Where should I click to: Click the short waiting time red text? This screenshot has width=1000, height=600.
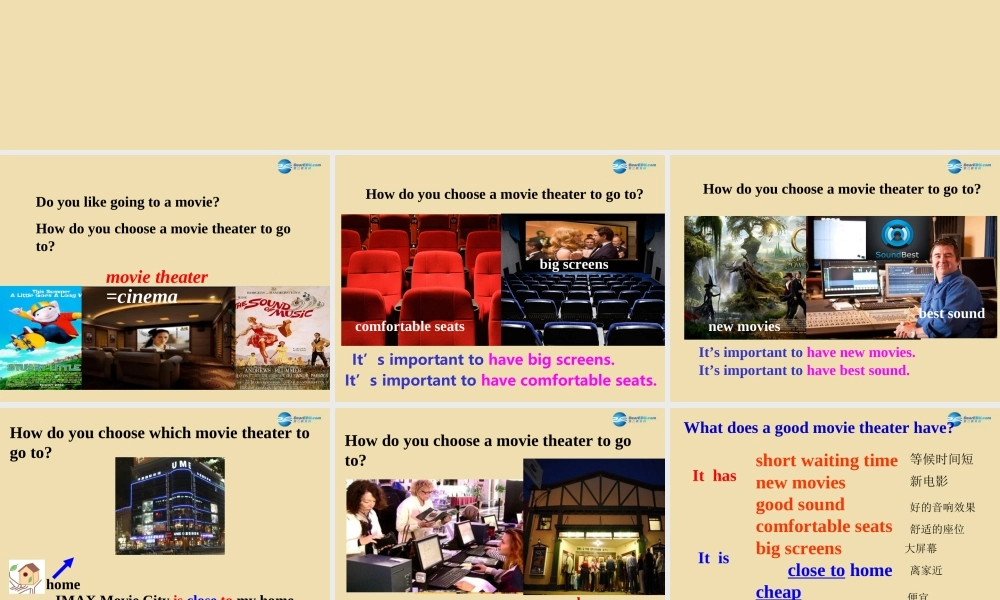[827, 460]
